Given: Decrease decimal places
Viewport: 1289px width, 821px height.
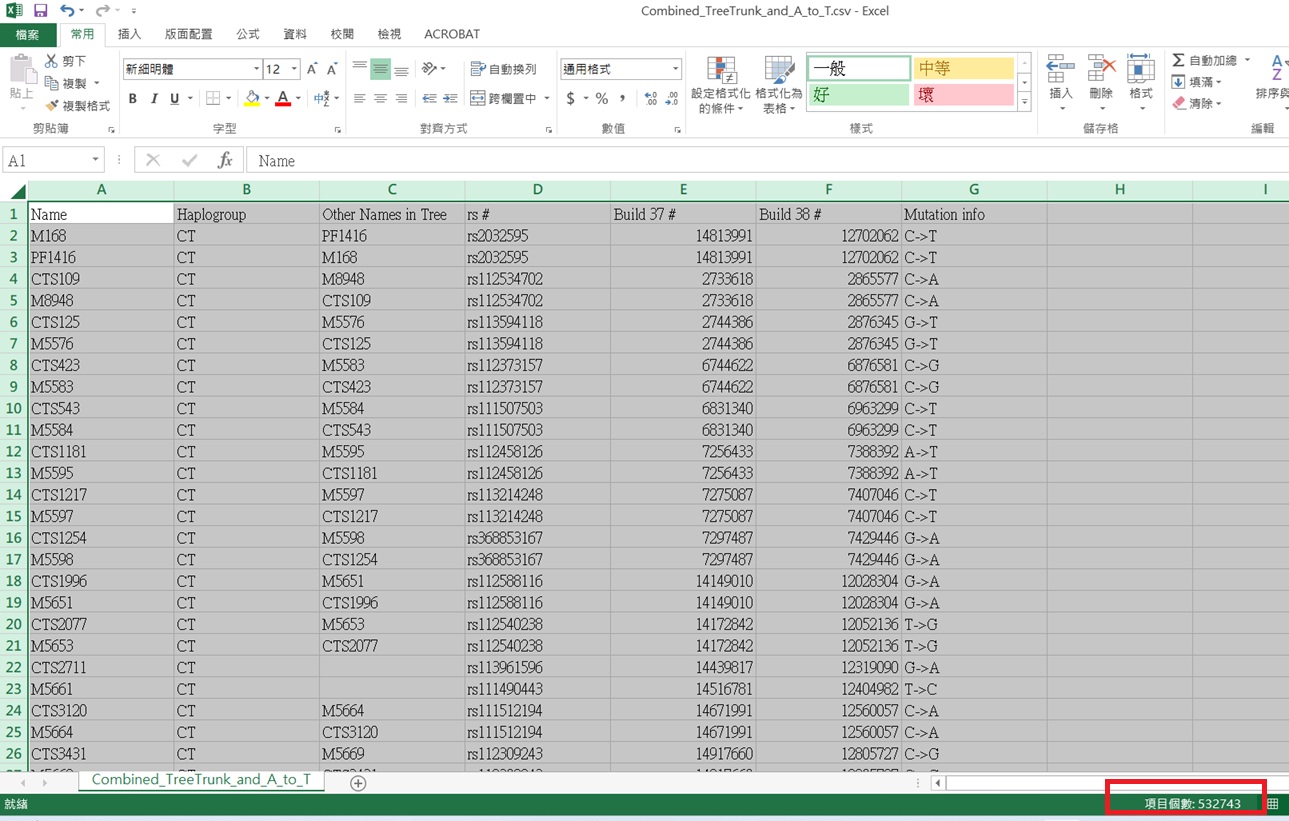Looking at the screenshot, I should [x=672, y=98].
